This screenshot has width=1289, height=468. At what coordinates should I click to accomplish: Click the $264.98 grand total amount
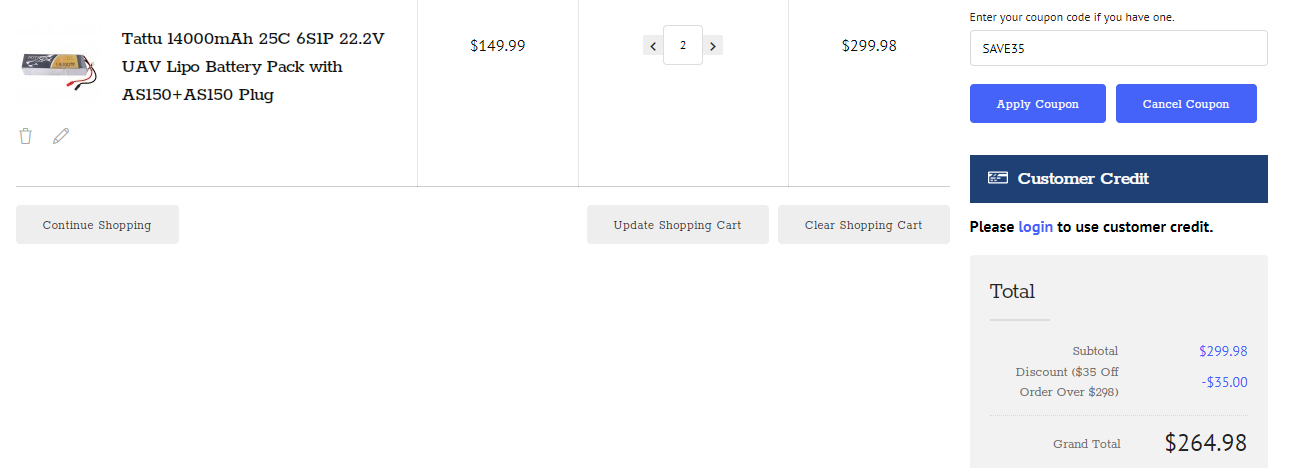point(1205,443)
